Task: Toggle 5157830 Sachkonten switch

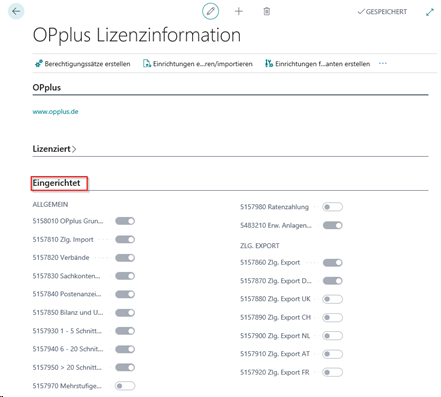Action: (125, 276)
